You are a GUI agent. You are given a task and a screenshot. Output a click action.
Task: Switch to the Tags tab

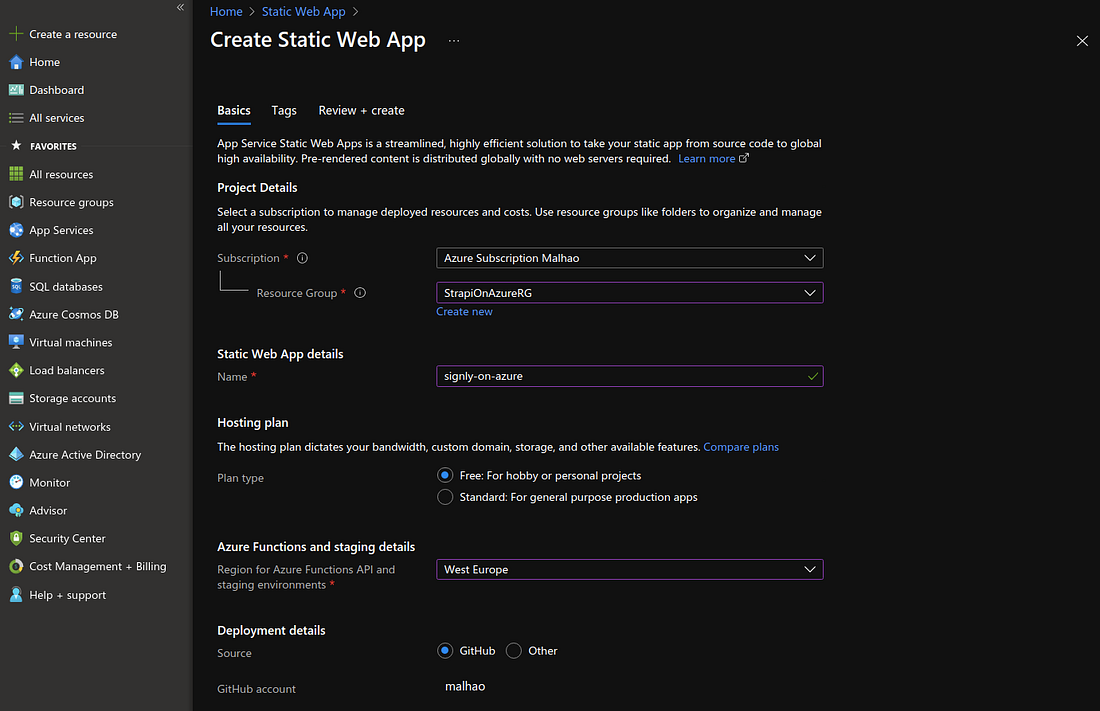pyautogui.click(x=284, y=110)
